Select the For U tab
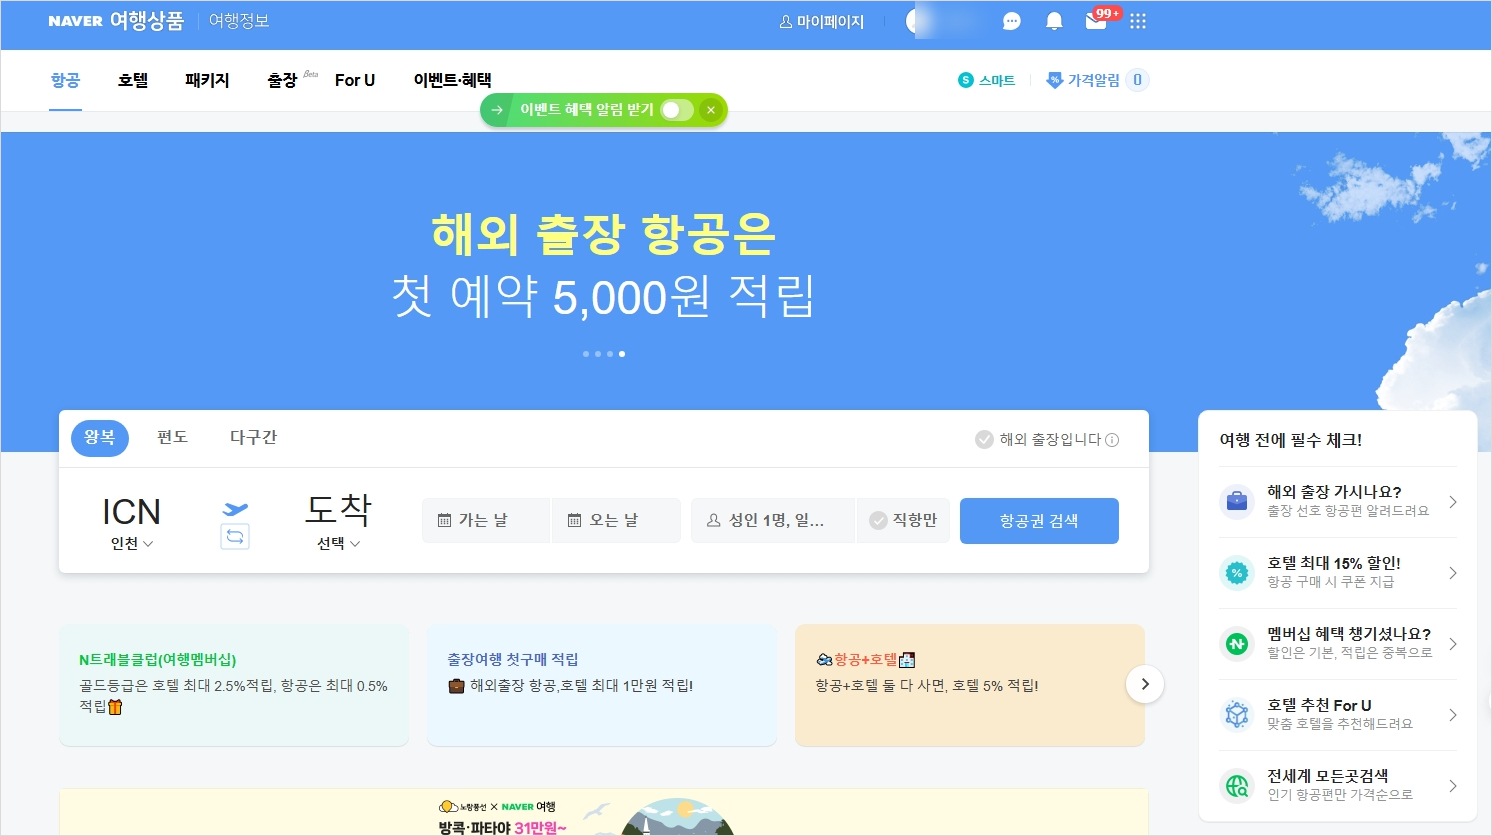This screenshot has width=1492, height=836. coord(355,80)
